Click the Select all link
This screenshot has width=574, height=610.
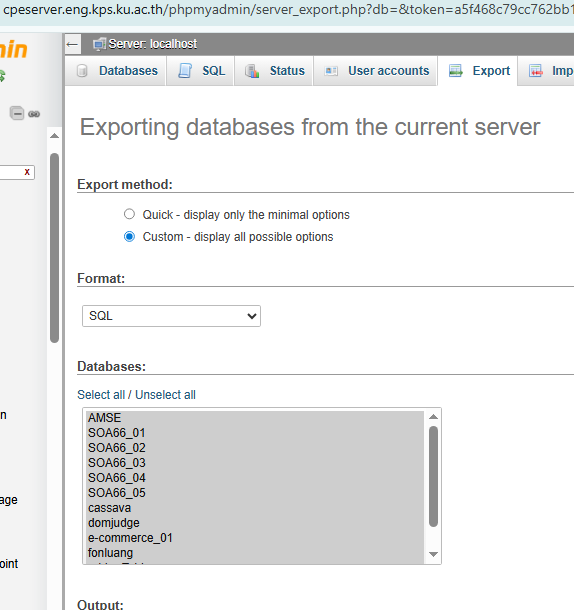pyautogui.click(x=101, y=394)
